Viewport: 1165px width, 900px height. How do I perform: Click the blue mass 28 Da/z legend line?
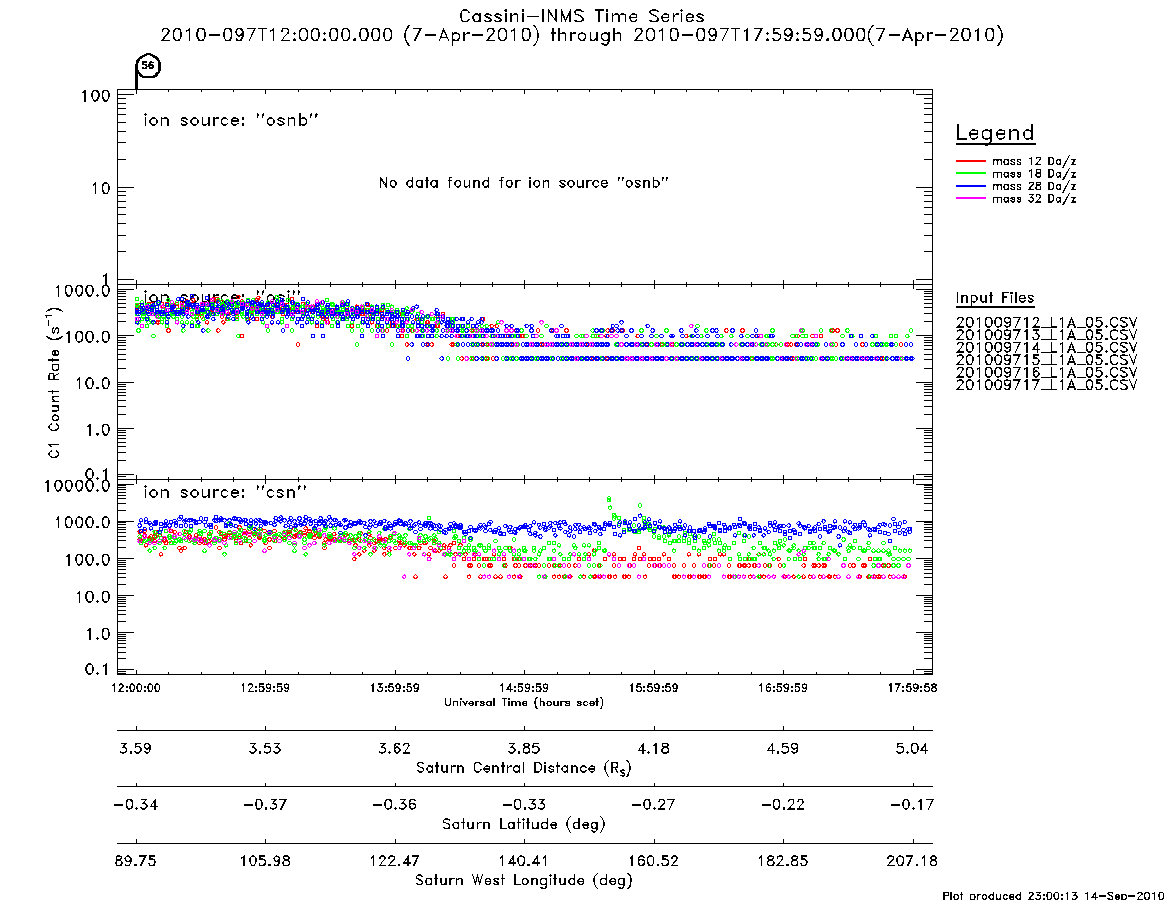(x=970, y=187)
